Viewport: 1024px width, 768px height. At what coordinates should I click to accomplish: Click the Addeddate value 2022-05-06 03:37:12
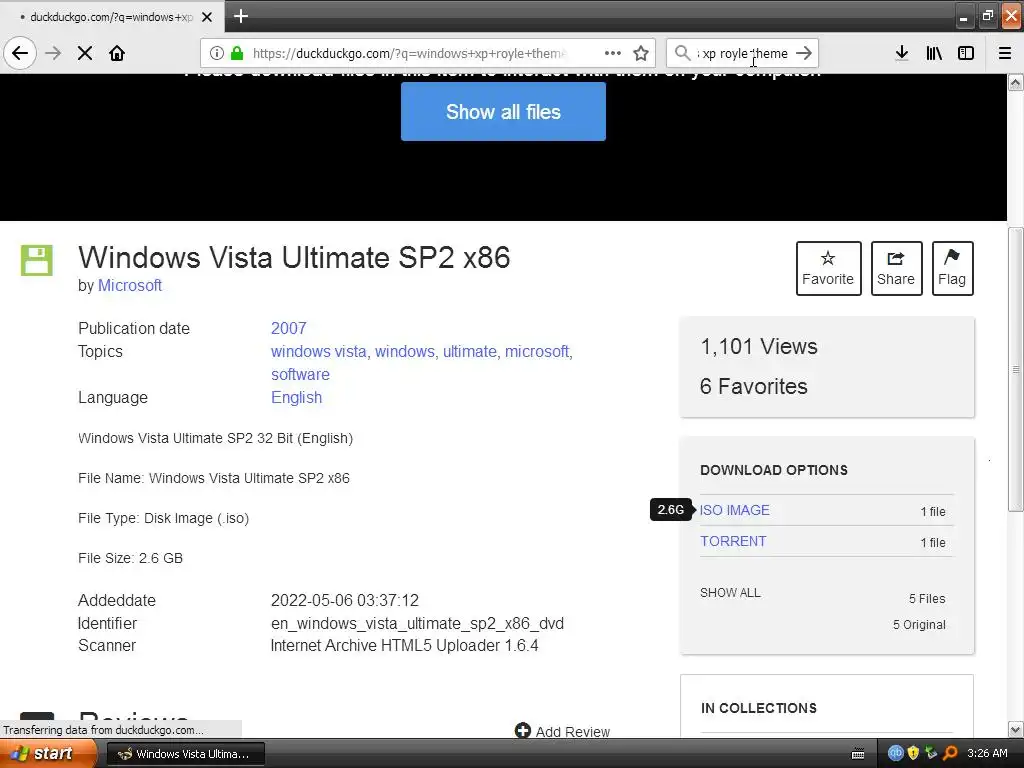[x=345, y=601]
